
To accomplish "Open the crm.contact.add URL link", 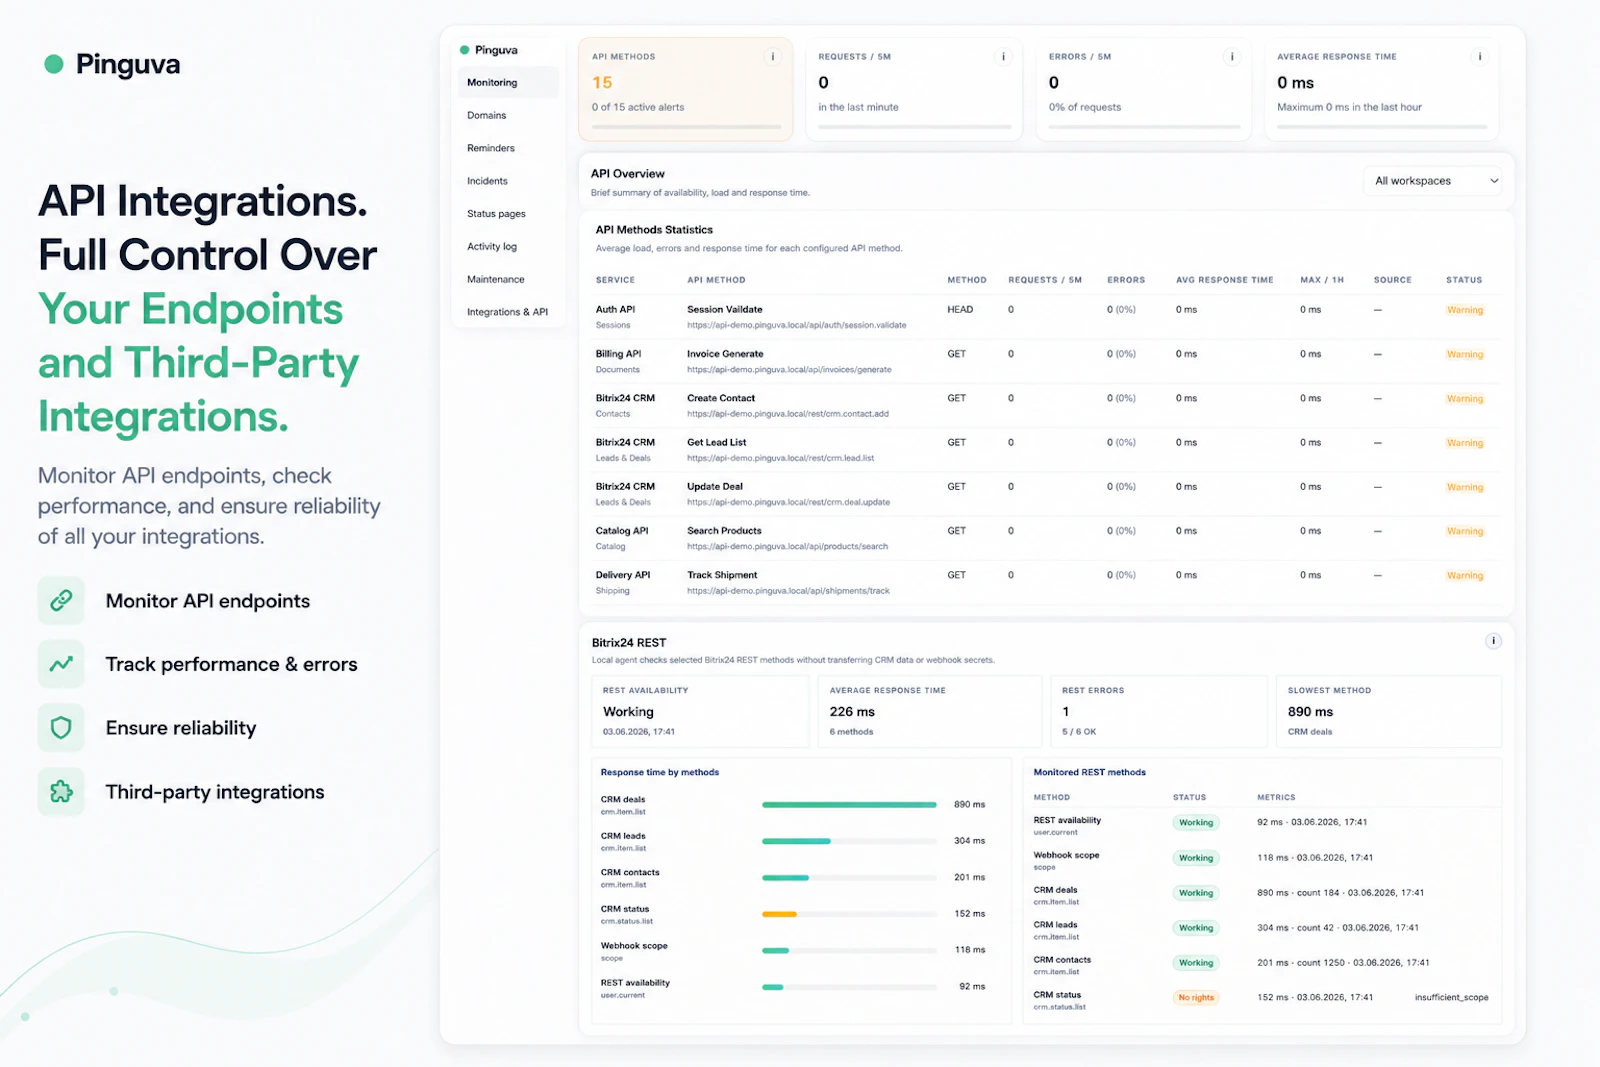I will click(x=787, y=414).
